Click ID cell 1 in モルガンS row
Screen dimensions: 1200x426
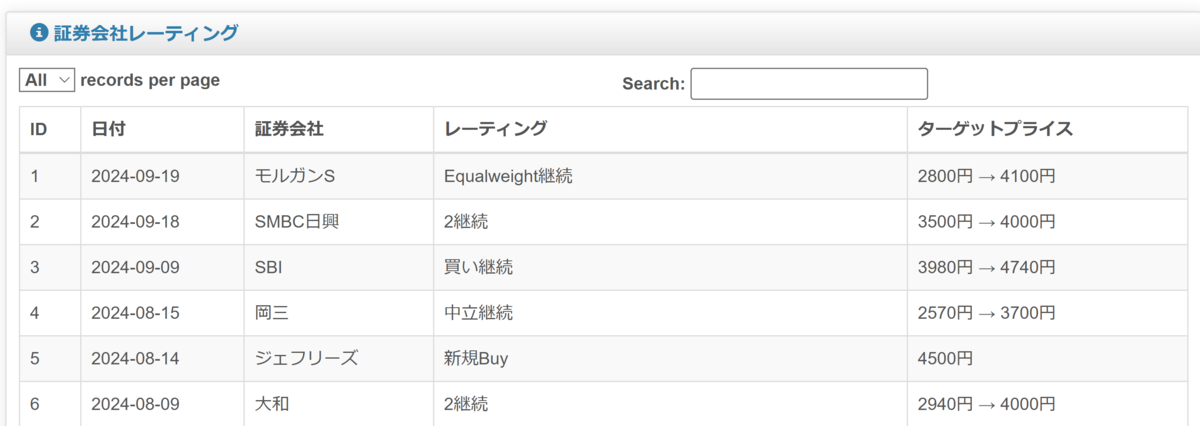coord(50,176)
